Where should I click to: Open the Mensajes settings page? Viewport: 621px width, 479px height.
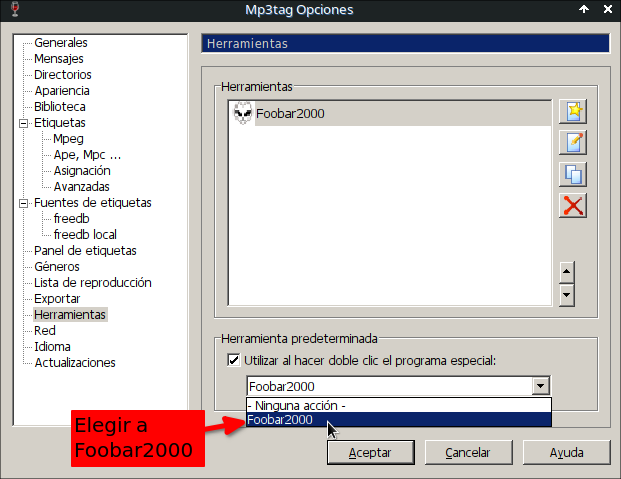tap(59, 59)
